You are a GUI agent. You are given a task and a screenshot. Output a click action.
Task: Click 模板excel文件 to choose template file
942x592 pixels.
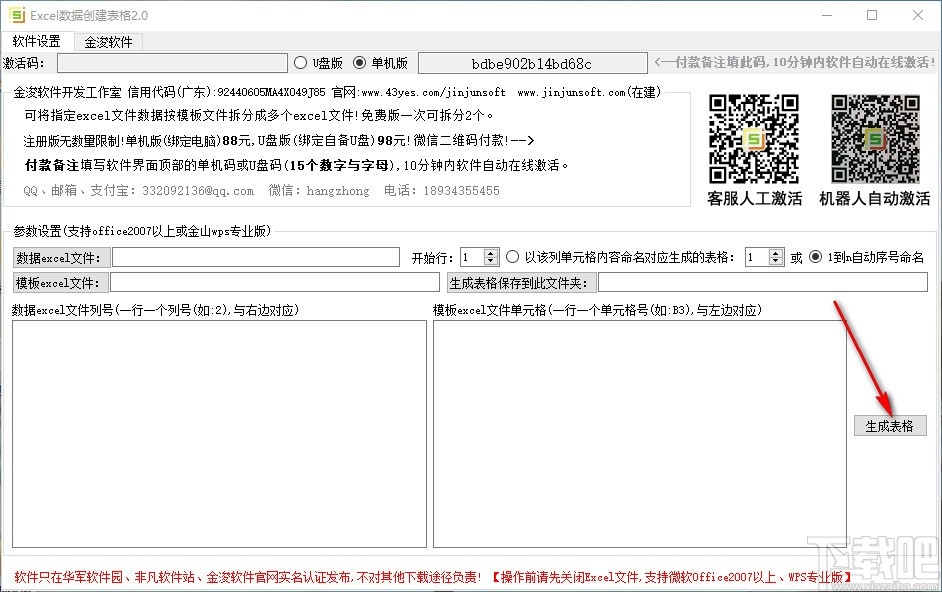click(x=60, y=282)
